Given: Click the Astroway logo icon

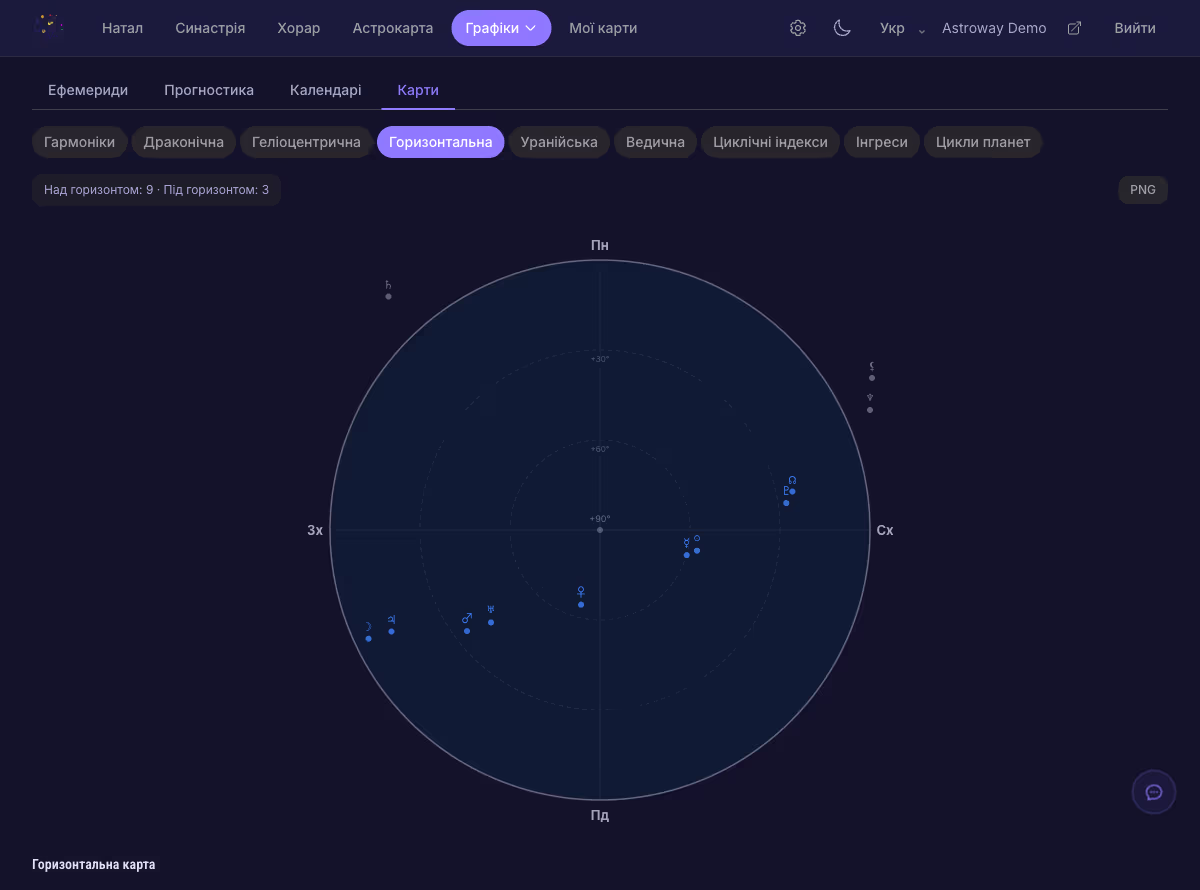Looking at the screenshot, I should (x=48, y=26).
